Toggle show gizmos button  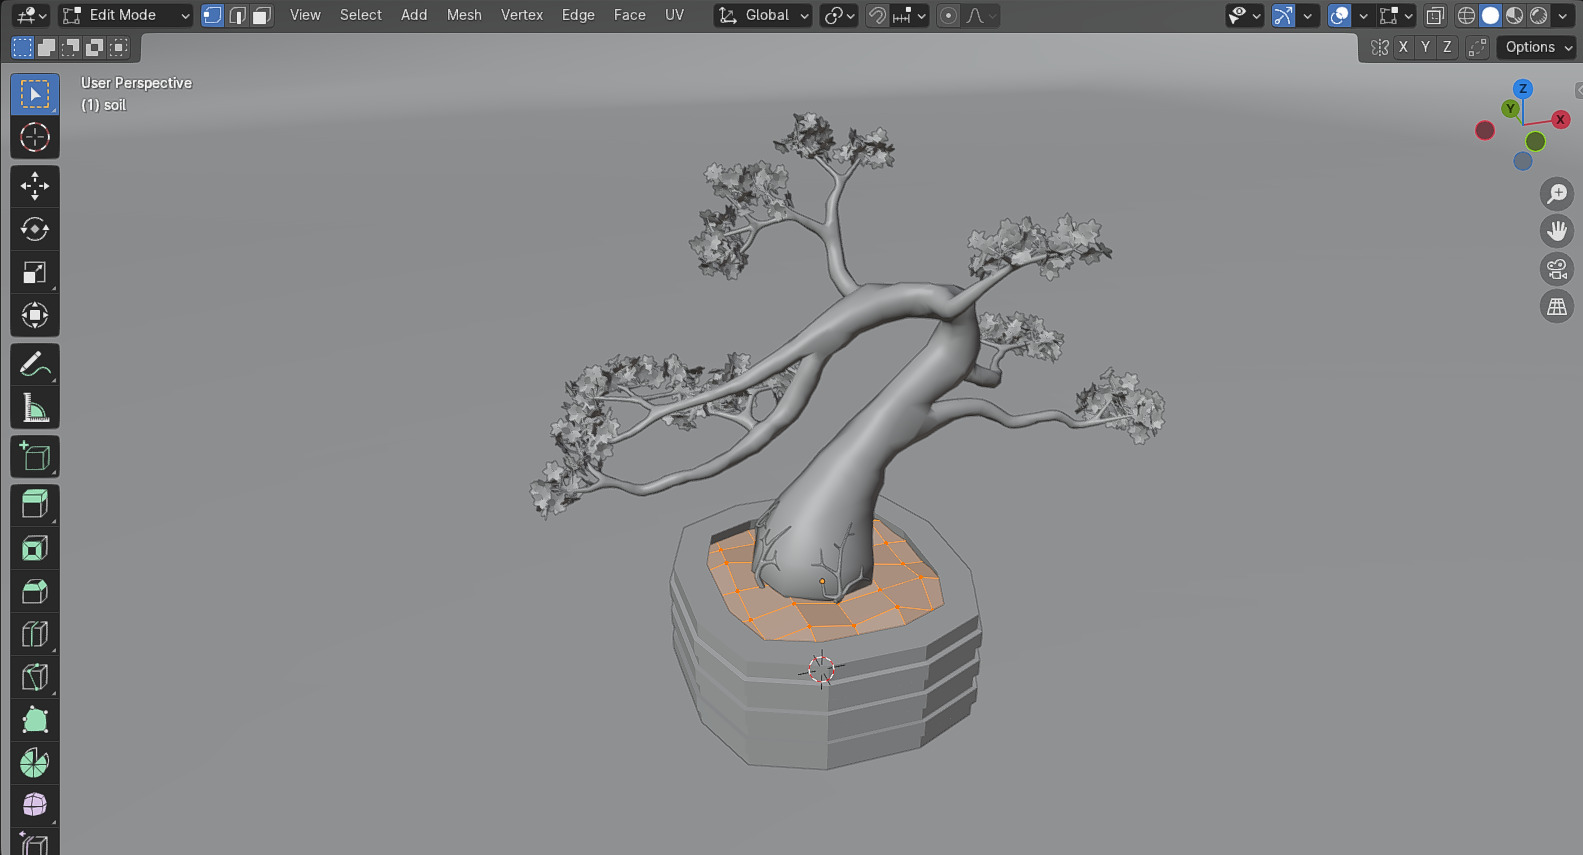click(x=1283, y=15)
